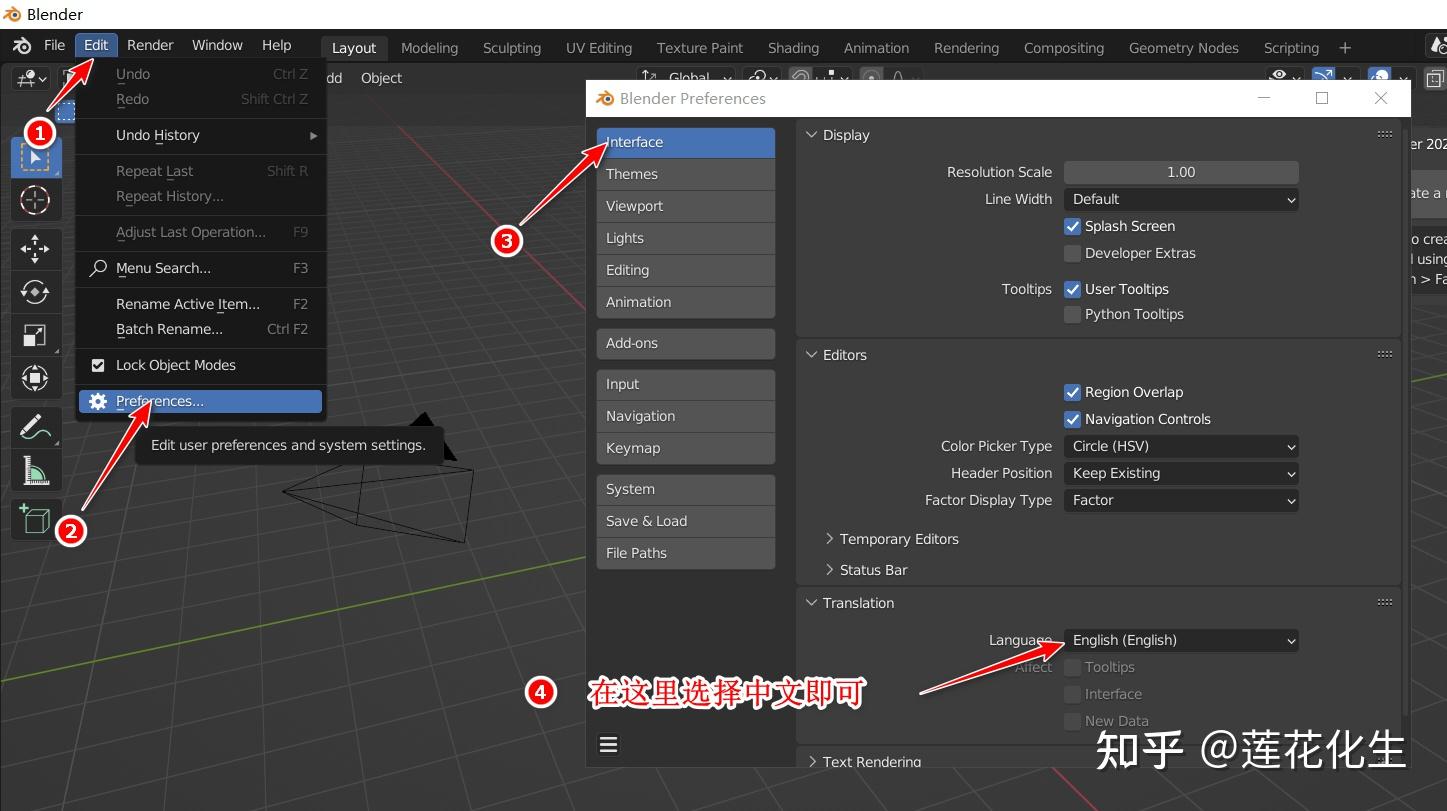Open Color Picker Type dropdown

point(1181,446)
